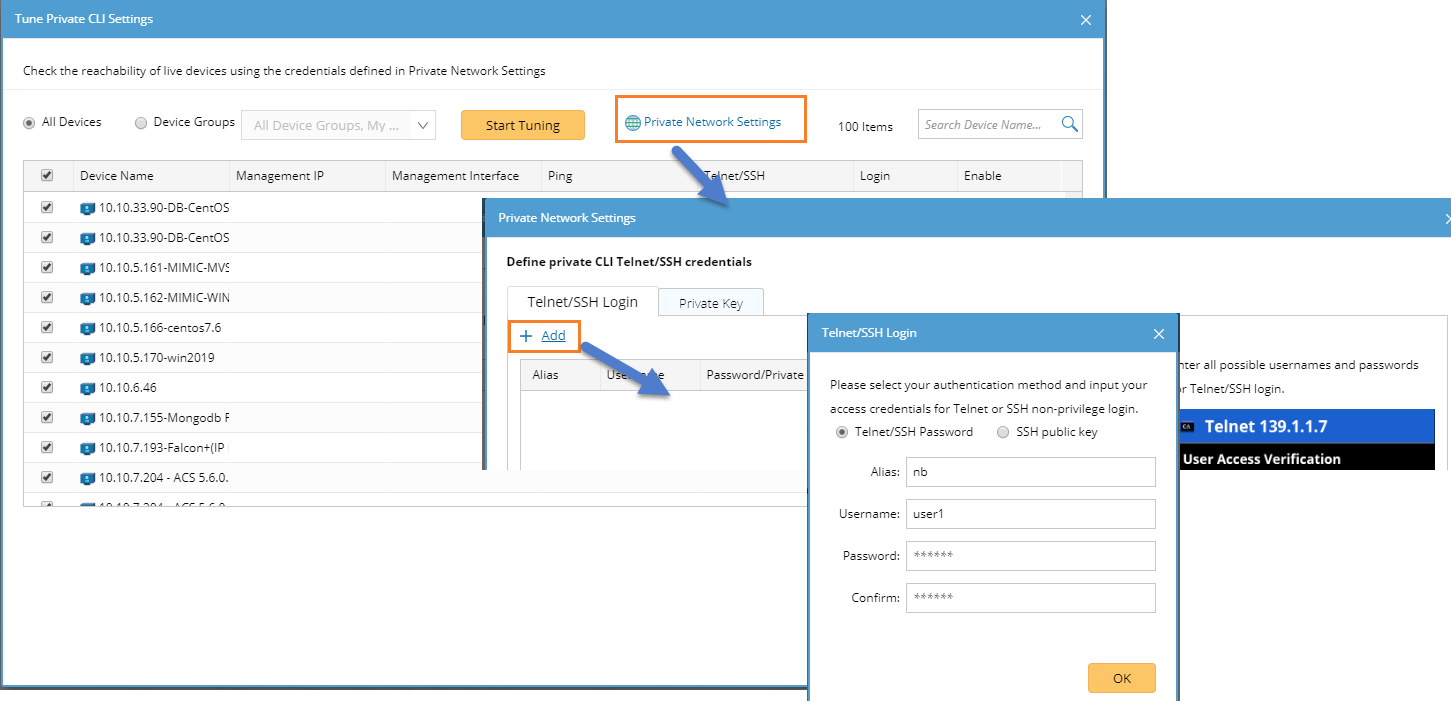The image size is (1451, 701).
Task: Close the Tune Private CLI Settings window
Action: pos(1086,19)
